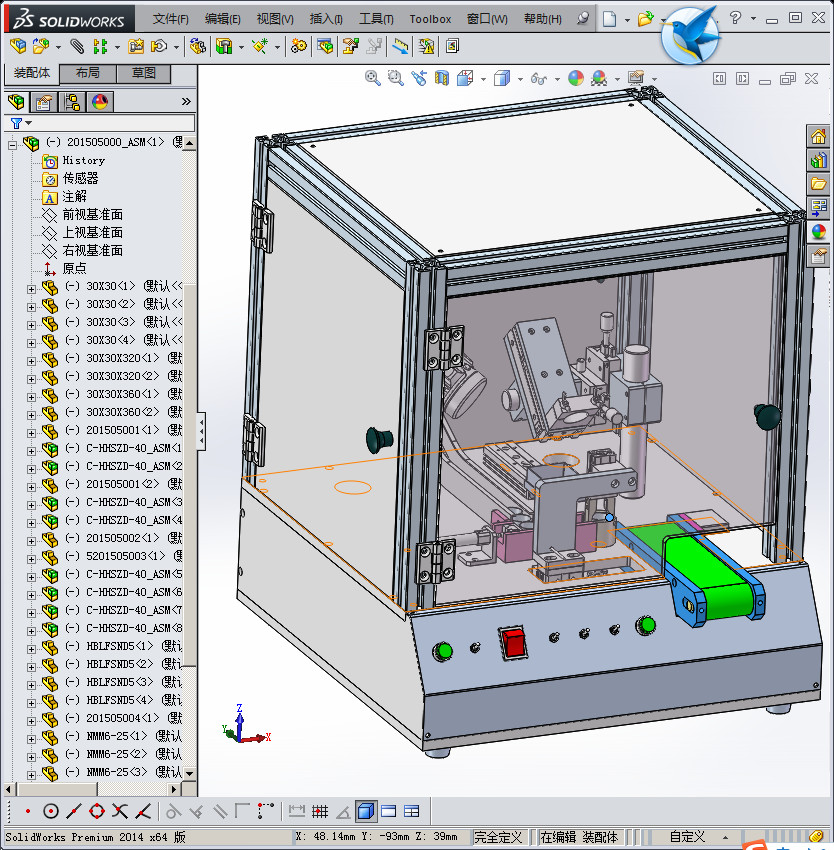Click the Mate paperclip icon
The height and width of the screenshot is (850, 834).
click(x=77, y=46)
